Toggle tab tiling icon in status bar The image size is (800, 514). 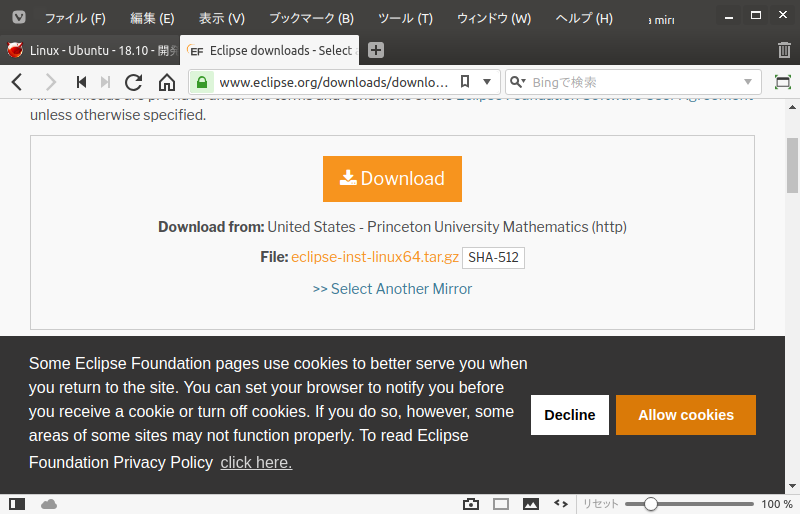[x=501, y=504]
